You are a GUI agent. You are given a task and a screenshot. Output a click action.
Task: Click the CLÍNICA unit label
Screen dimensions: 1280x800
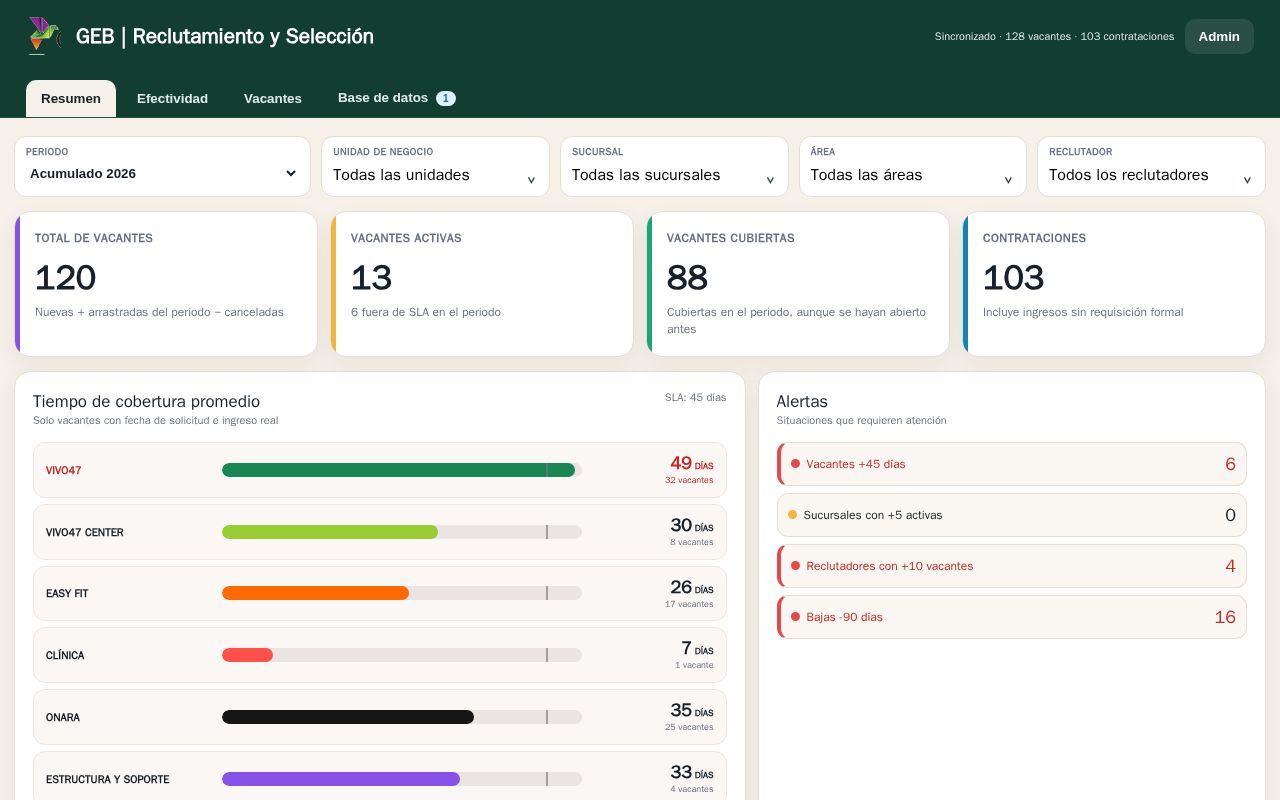(x=65, y=656)
